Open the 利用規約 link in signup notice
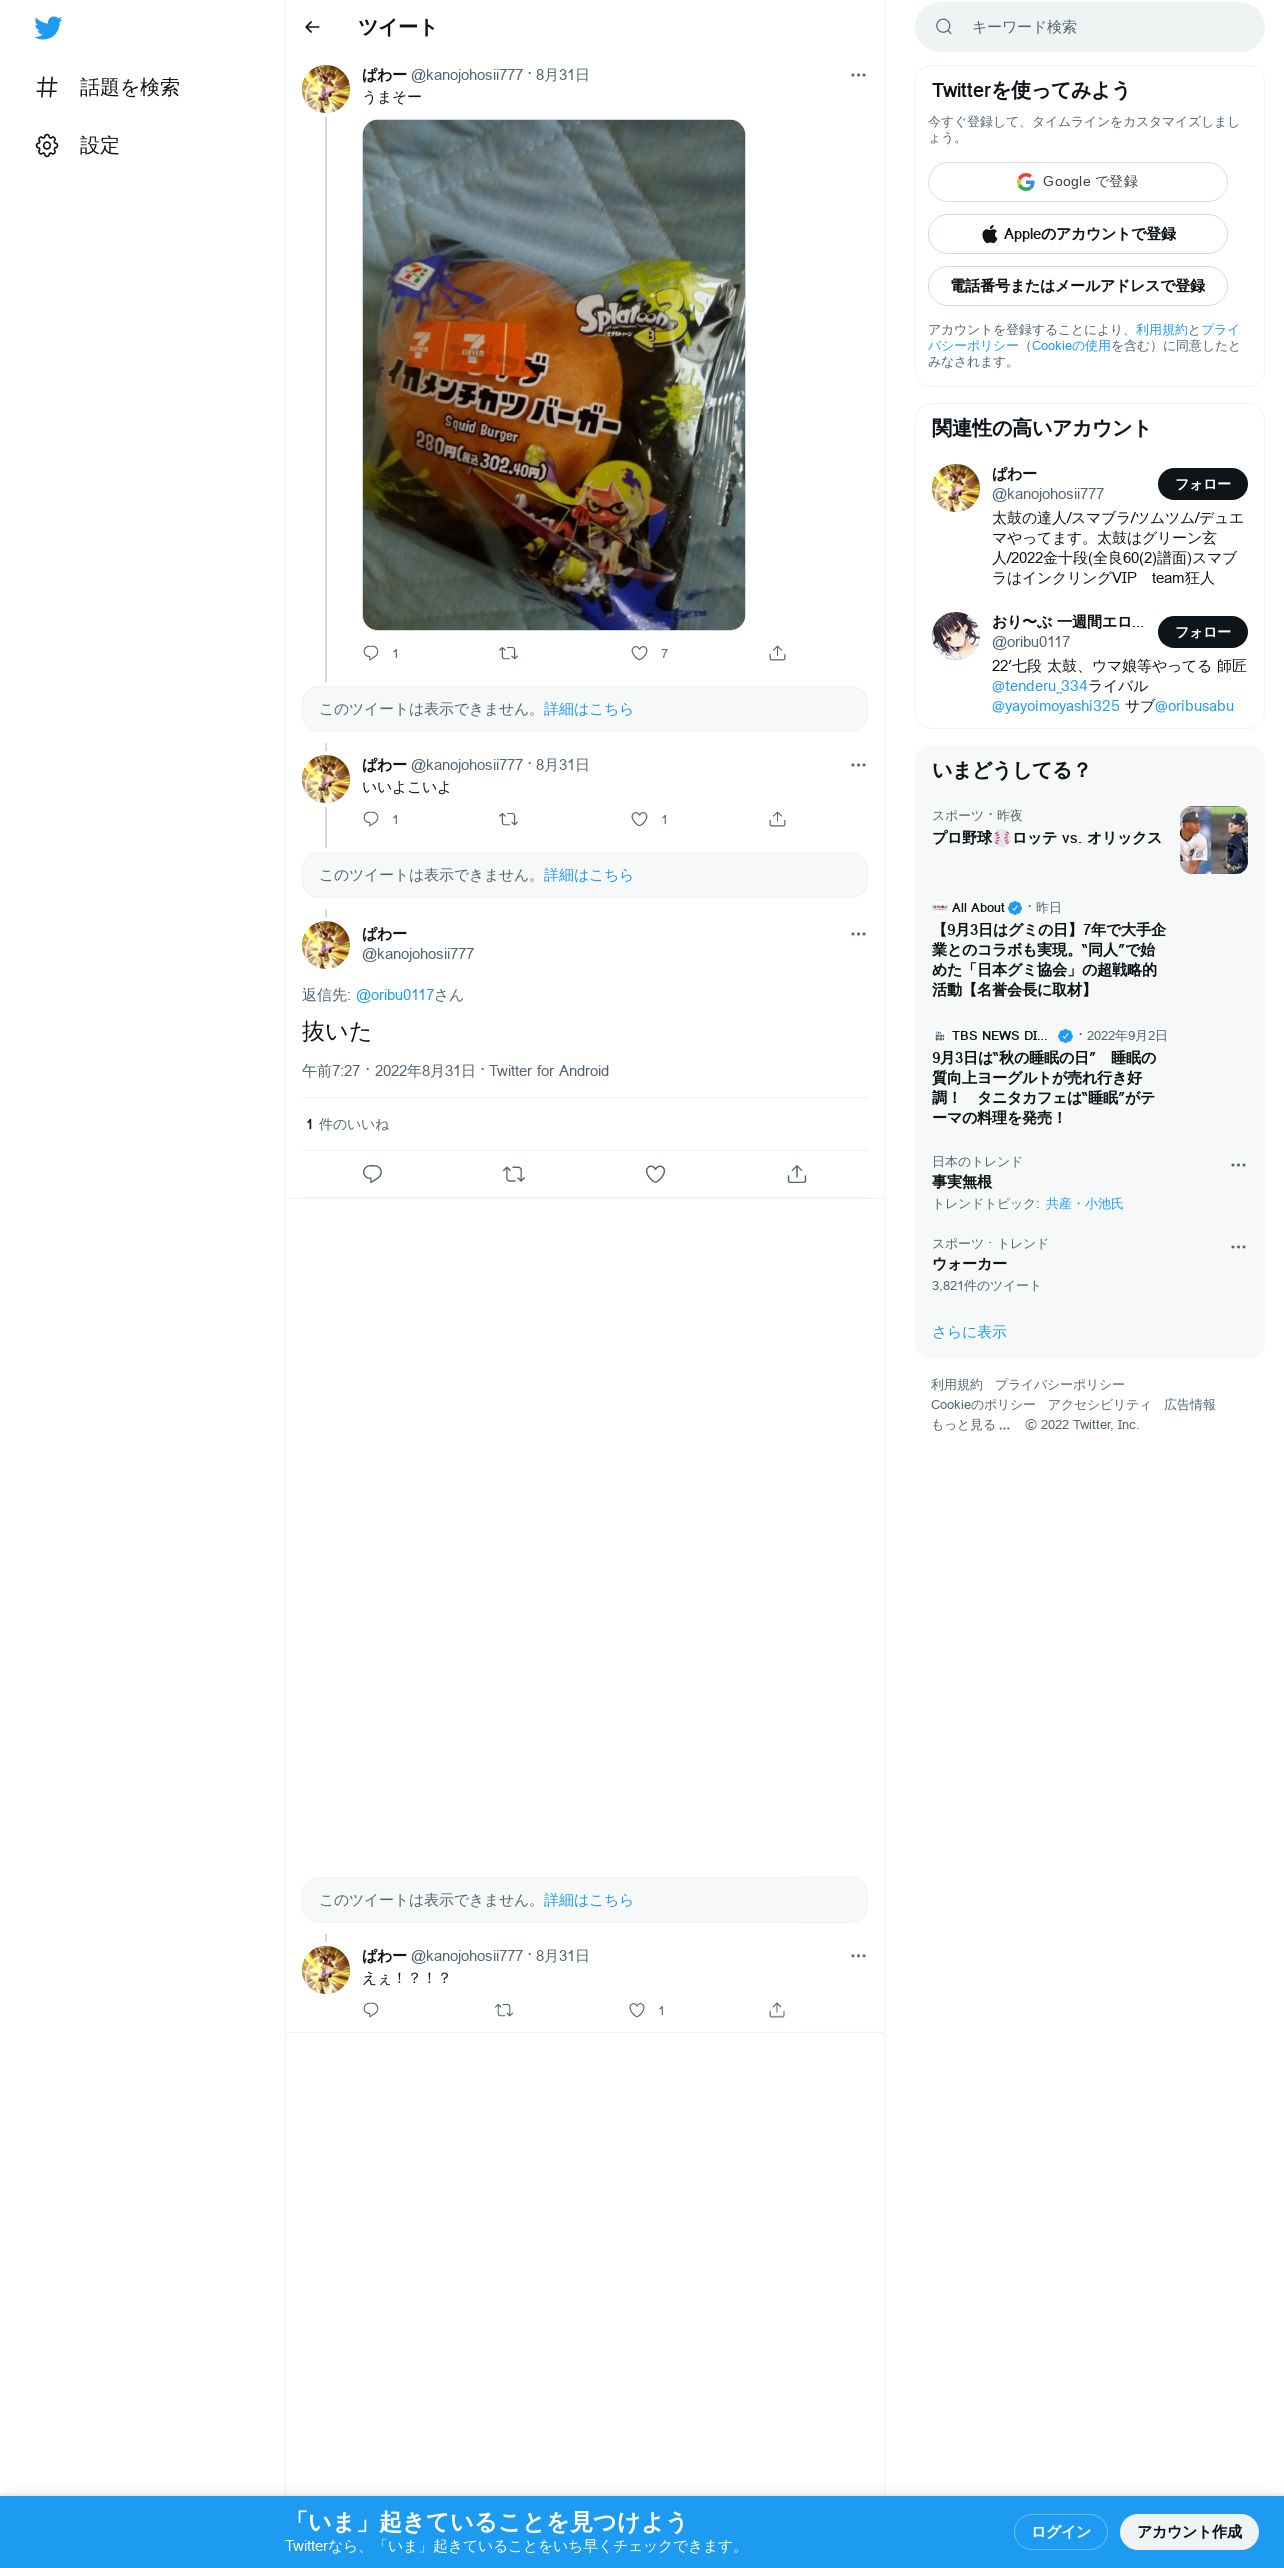This screenshot has height=2568, width=1284. tap(1161, 330)
